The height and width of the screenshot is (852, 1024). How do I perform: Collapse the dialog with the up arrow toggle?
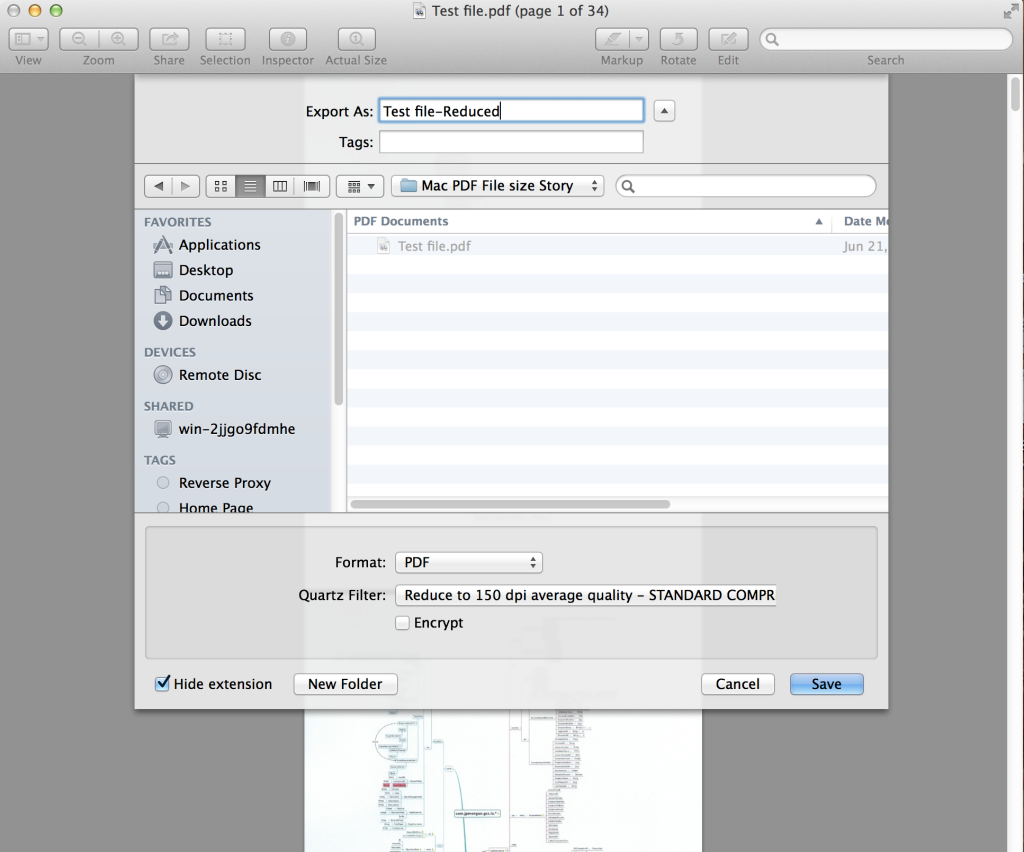[664, 110]
